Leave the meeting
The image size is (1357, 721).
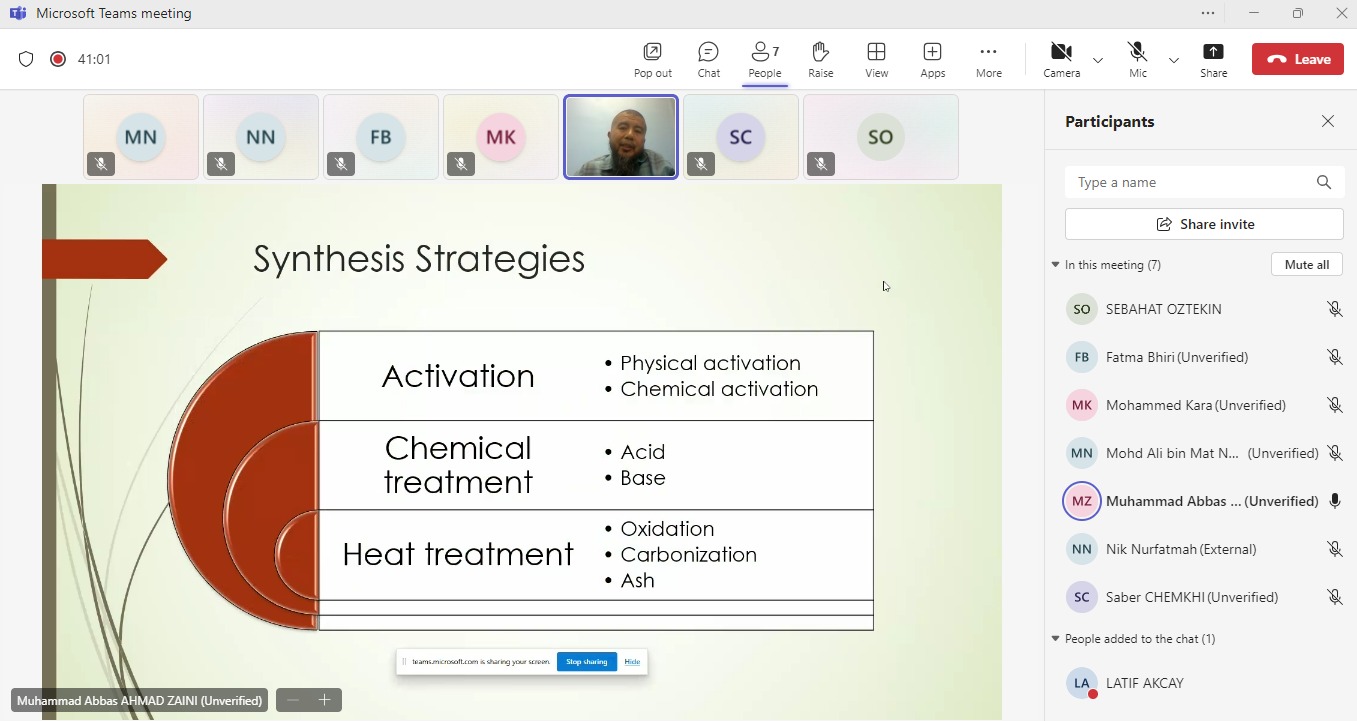(x=1298, y=59)
